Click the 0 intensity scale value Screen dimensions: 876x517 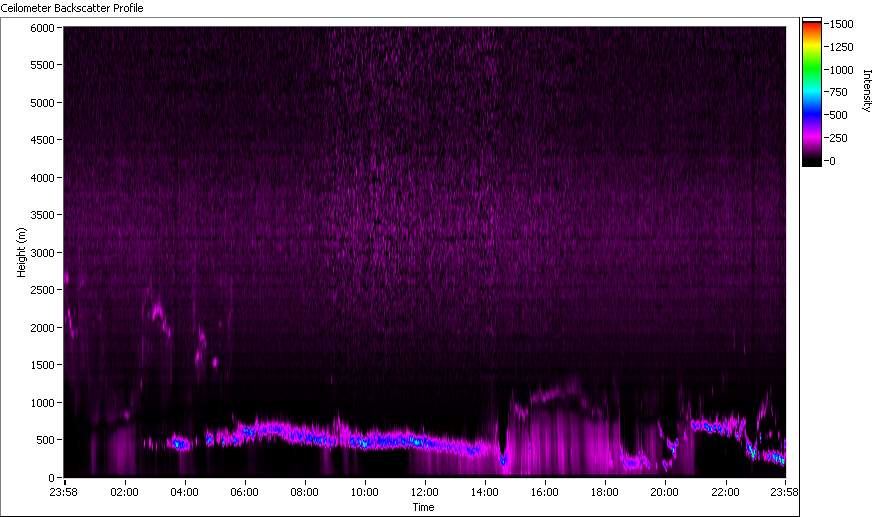click(x=832, y=161)
